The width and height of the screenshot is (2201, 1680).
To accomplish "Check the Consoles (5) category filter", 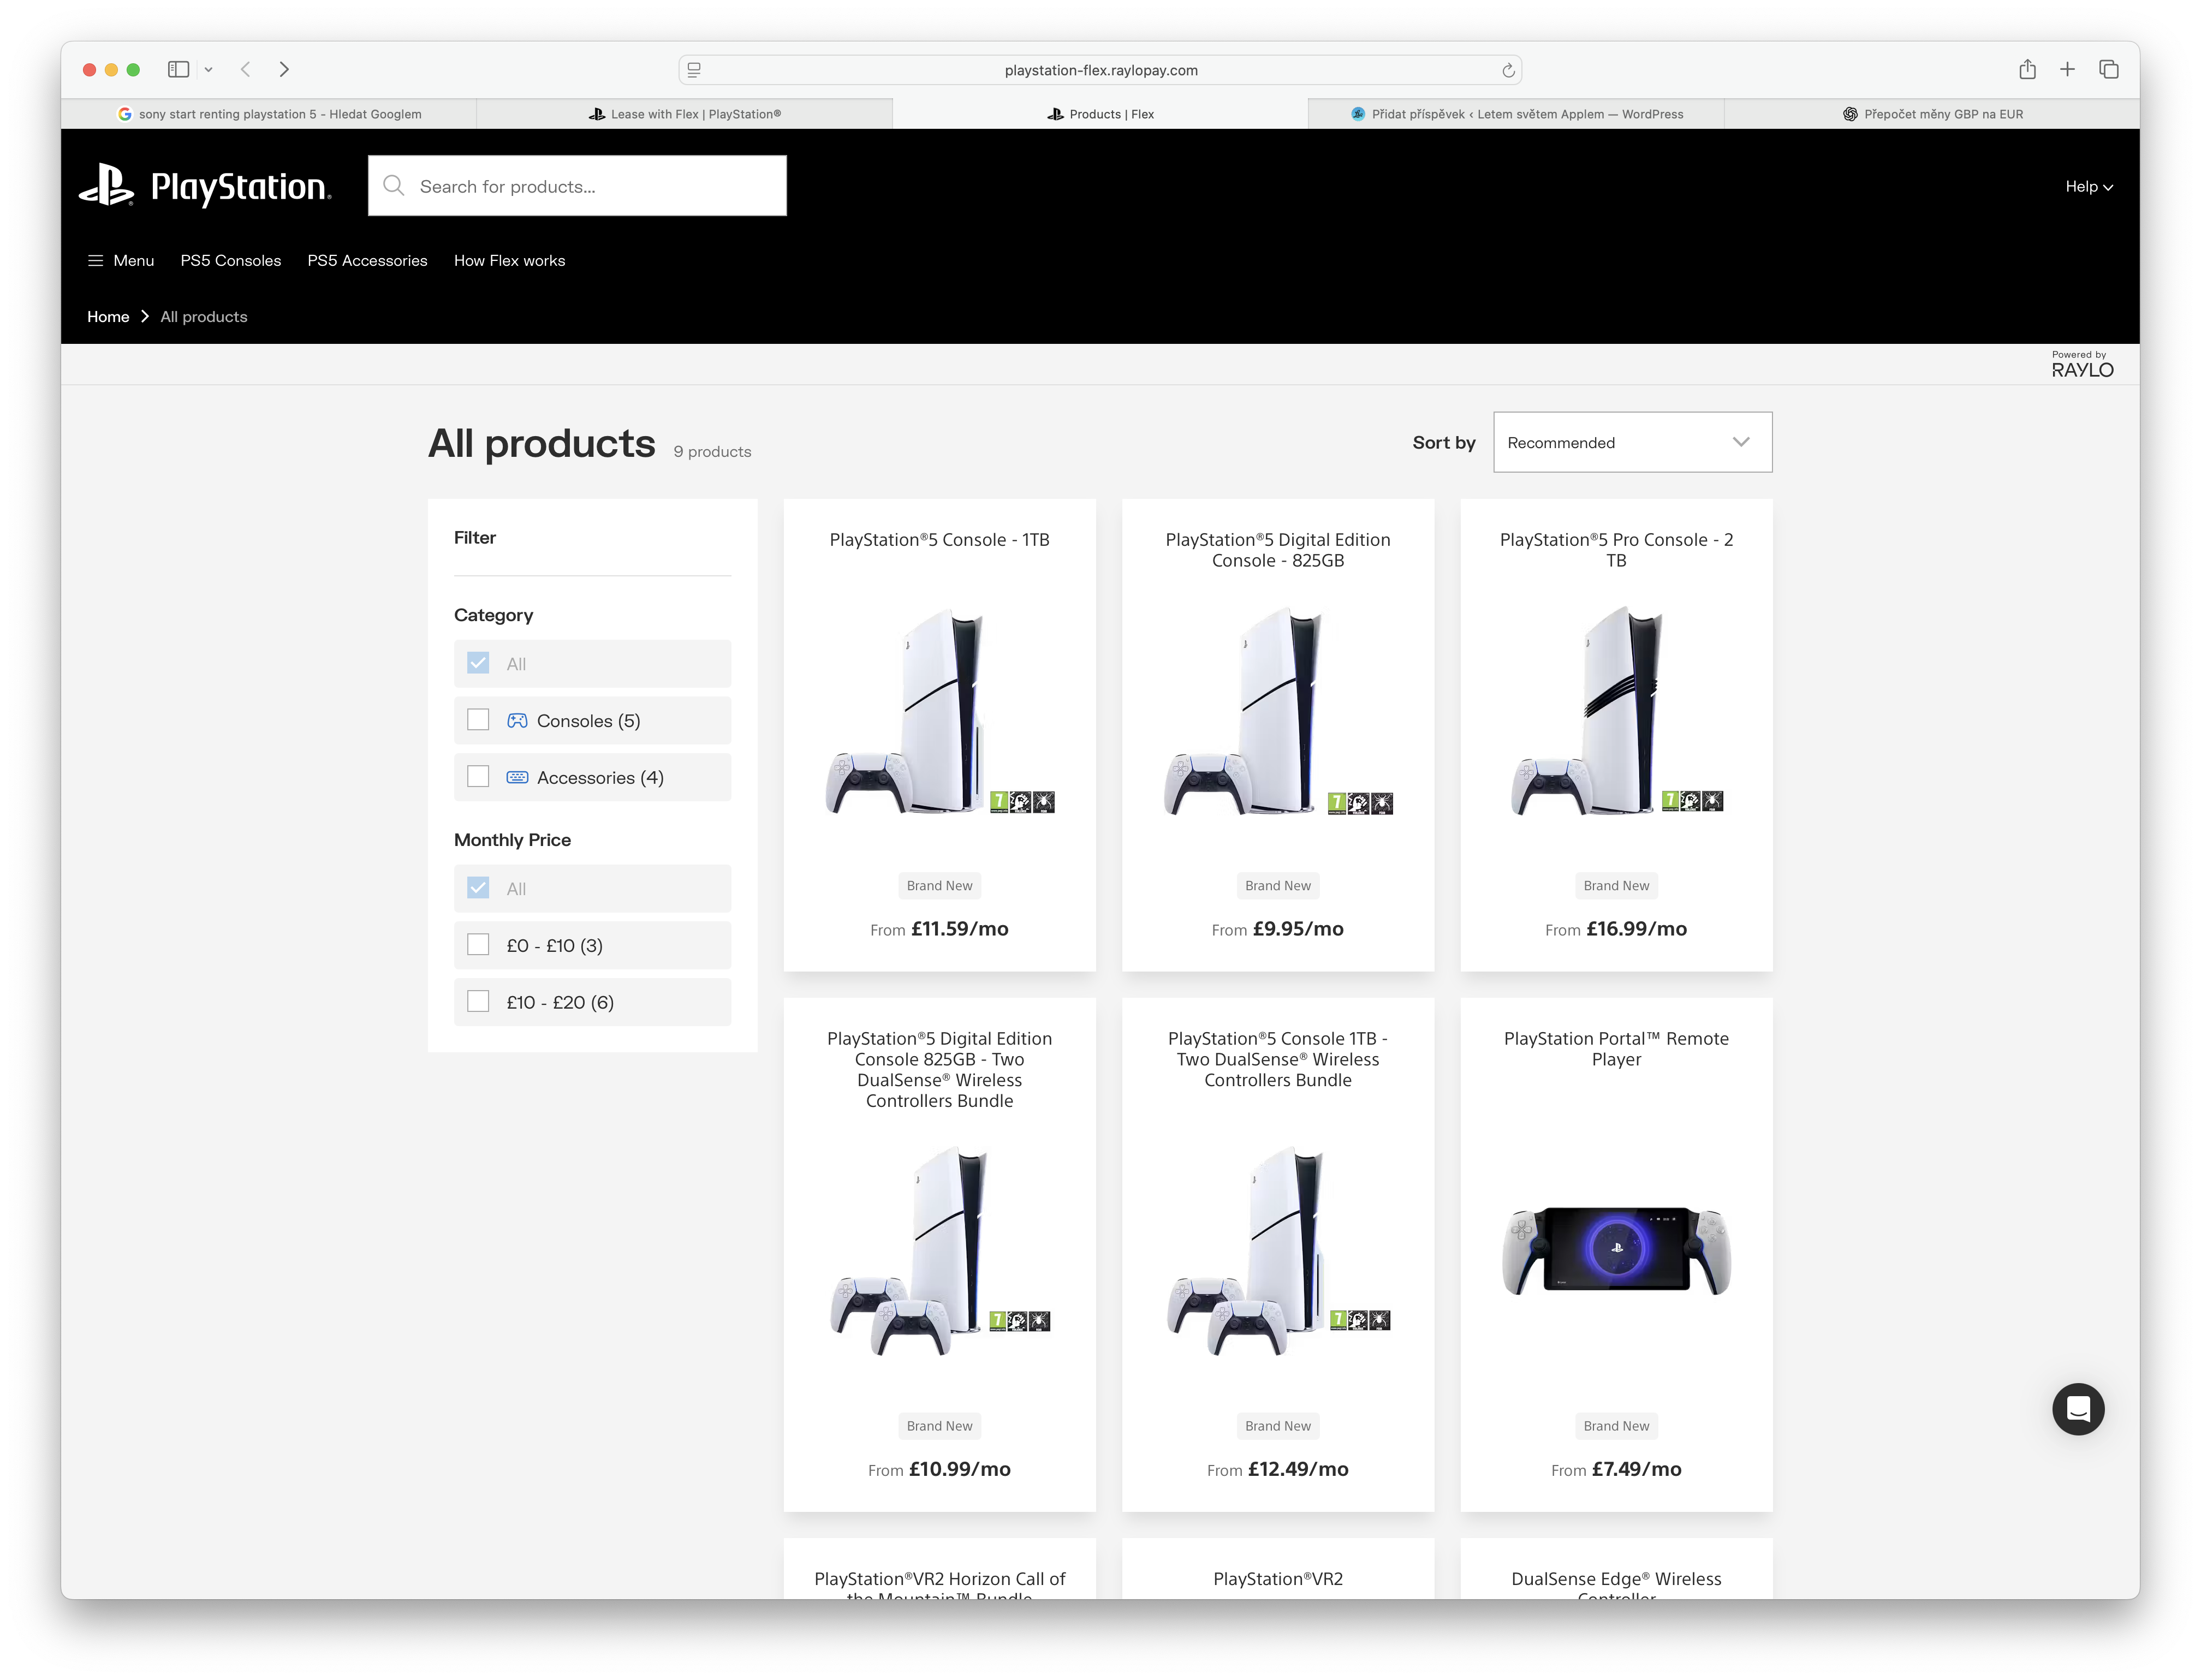I will tap(478, 720).
